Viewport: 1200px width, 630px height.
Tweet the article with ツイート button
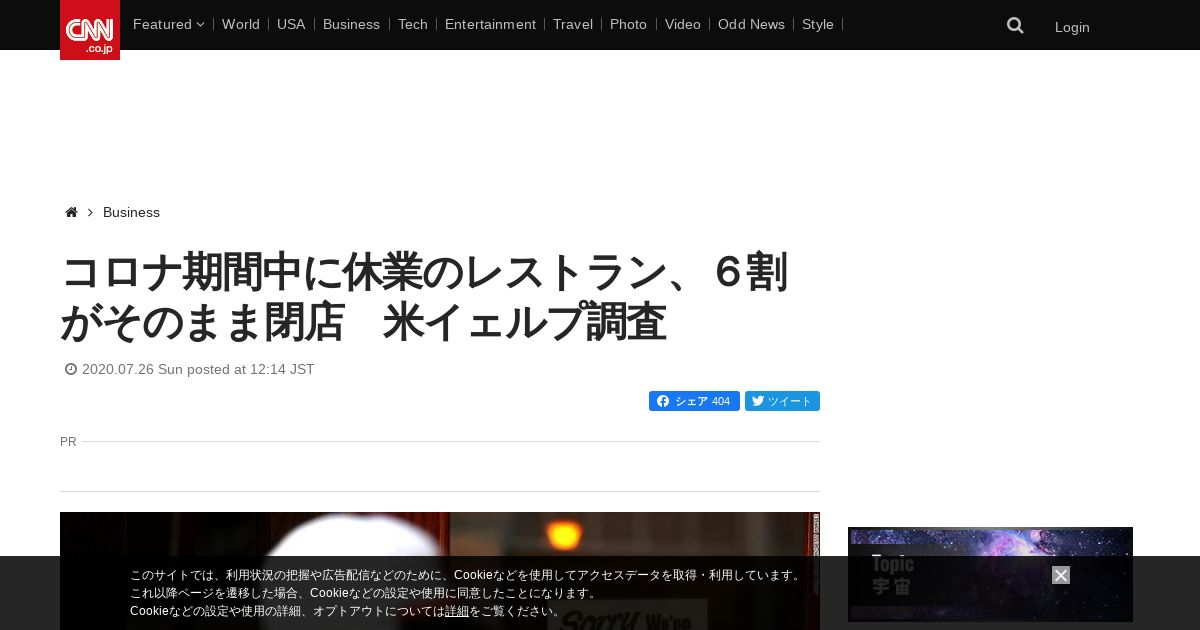(782, 401)
